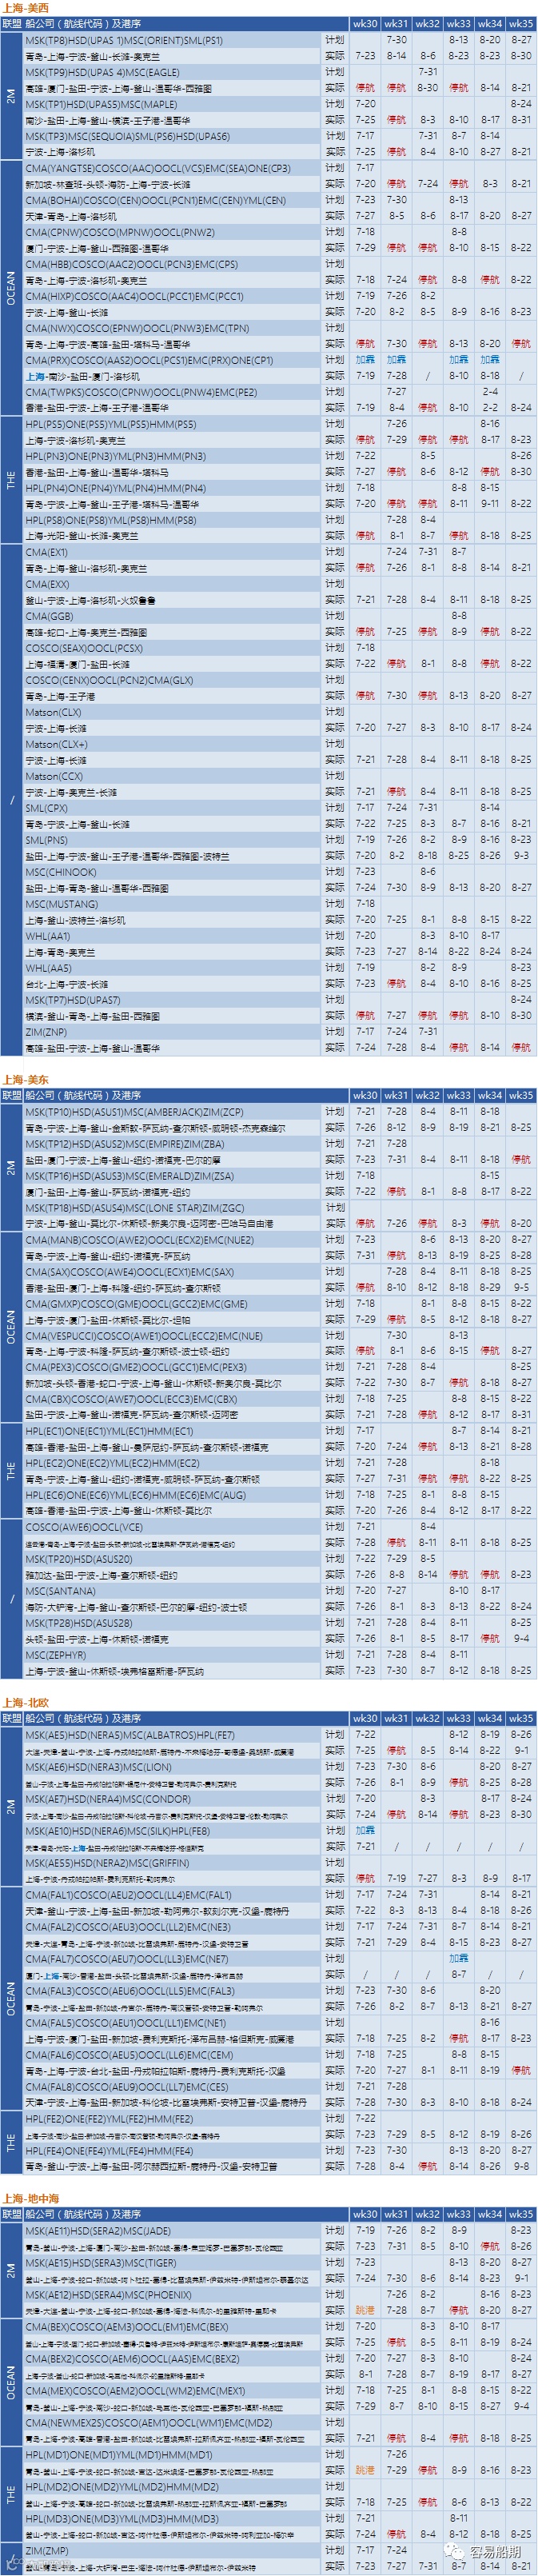
Task: Select the CMA(BOHAI) route row
Action: point(155,200)
